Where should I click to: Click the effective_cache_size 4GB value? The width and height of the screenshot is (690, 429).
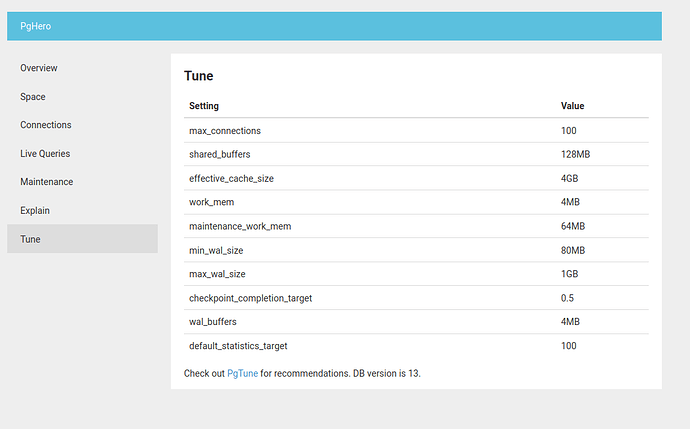pyautogui.click(x=569, y=178)
